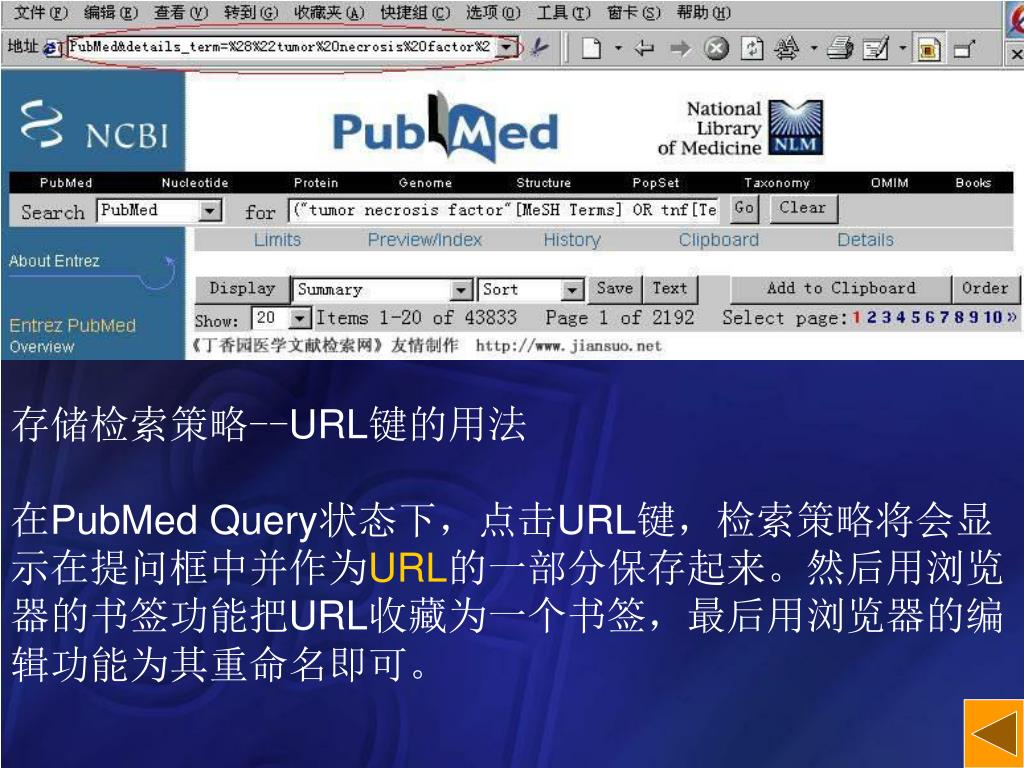Open the 查看(V) menu

[x=181, y=12]
